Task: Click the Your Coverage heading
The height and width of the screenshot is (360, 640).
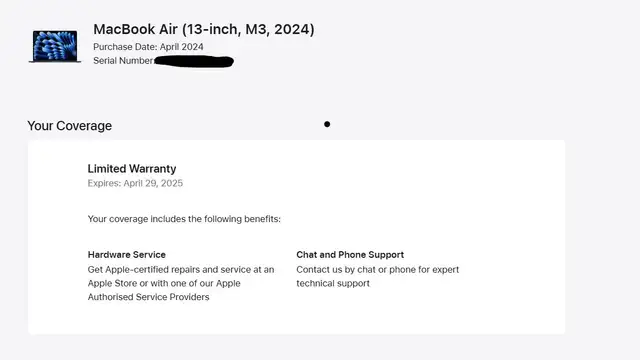Action: 69,126
